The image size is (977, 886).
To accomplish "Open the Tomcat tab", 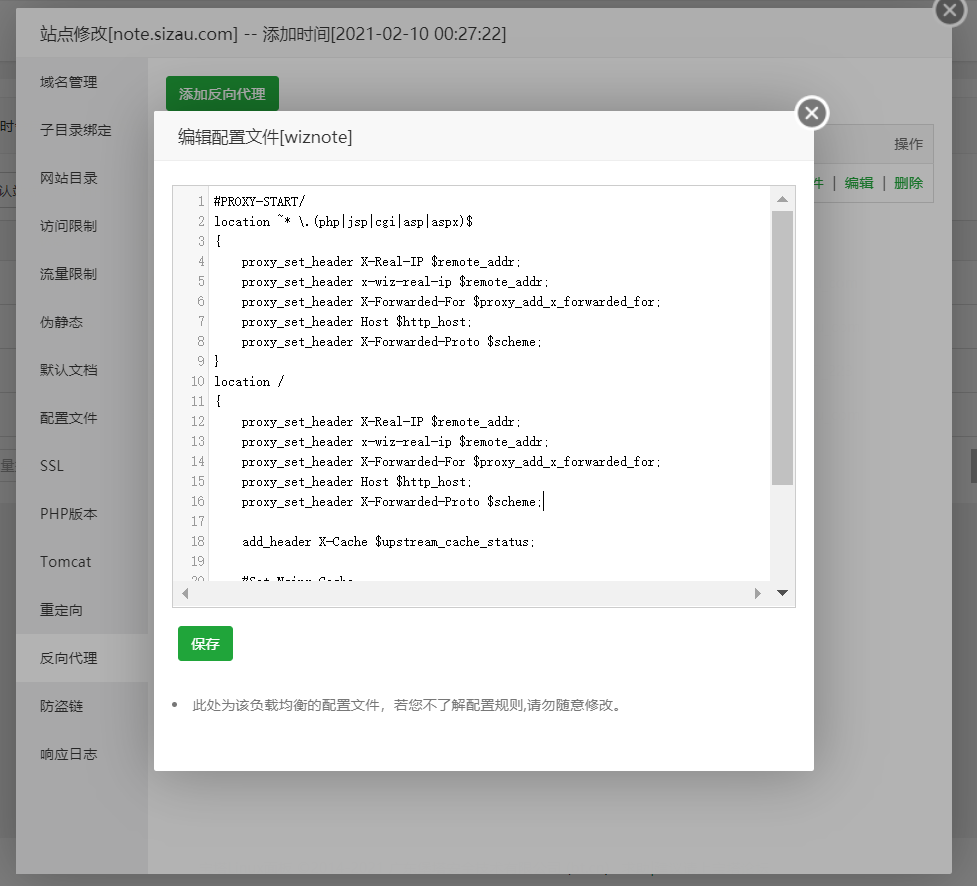I will (66, 562).
